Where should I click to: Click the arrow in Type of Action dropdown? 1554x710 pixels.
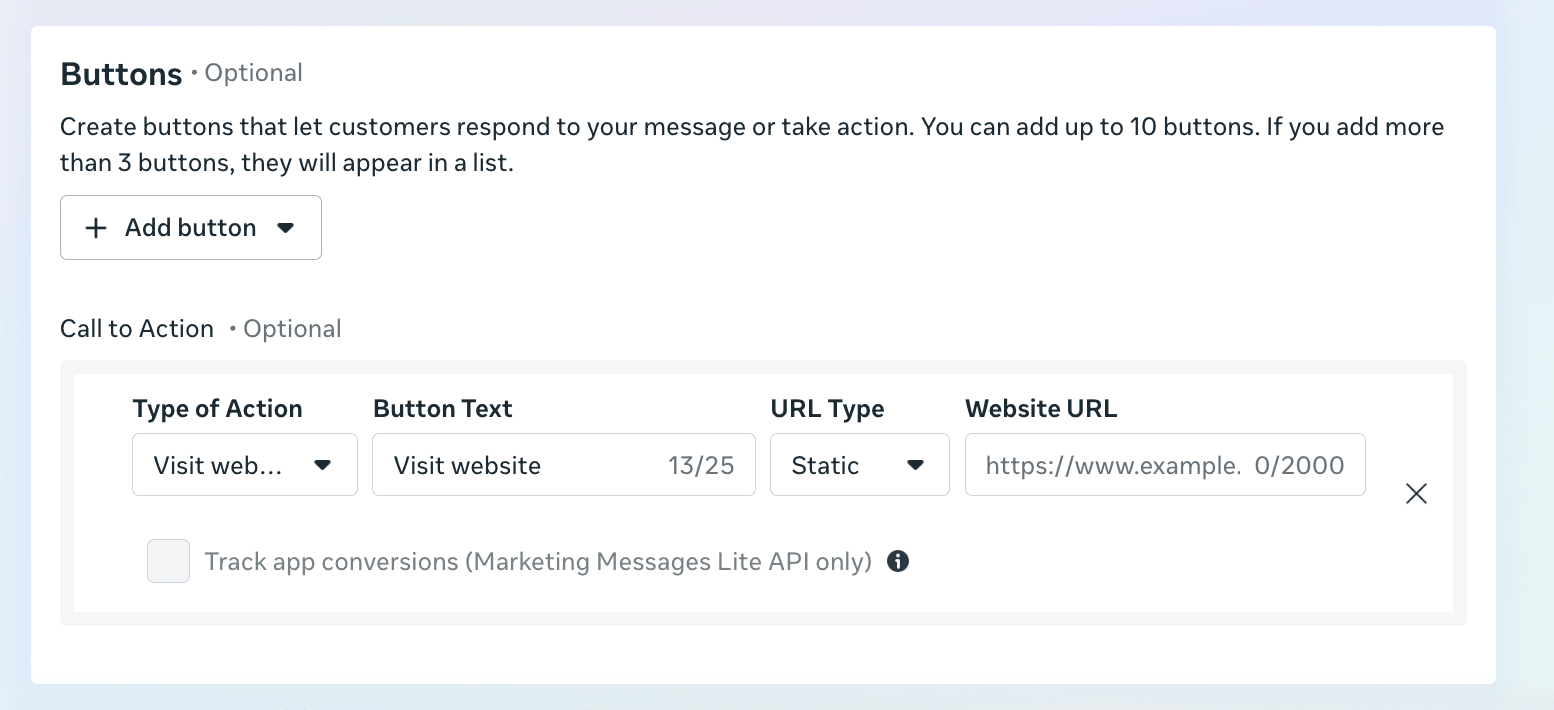pos(322,465)
